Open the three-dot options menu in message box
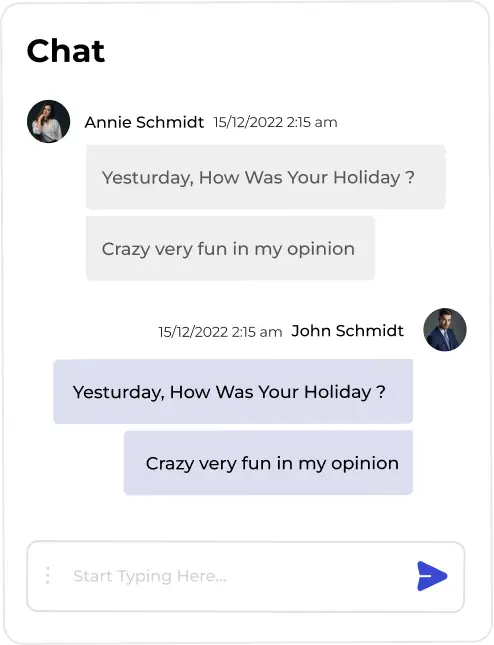This screenshot has height=645, width=494. click(48, 575)
